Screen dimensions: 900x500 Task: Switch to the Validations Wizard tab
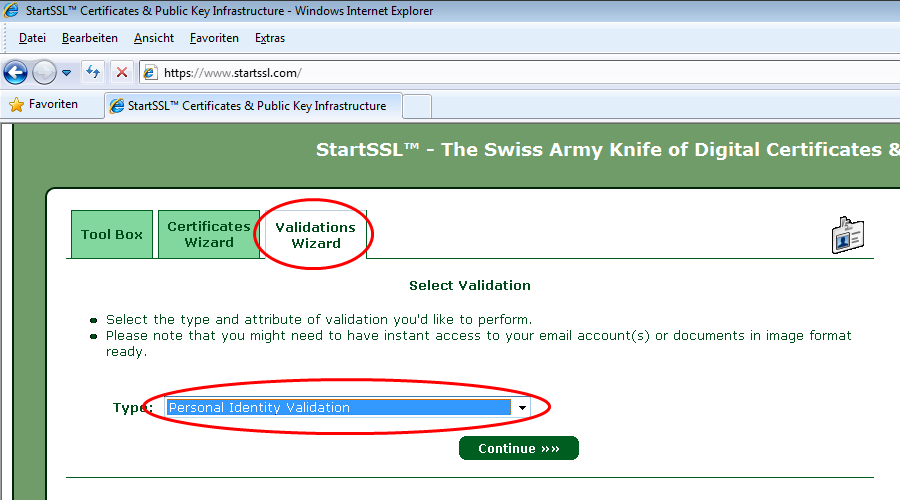pos(316,235)
